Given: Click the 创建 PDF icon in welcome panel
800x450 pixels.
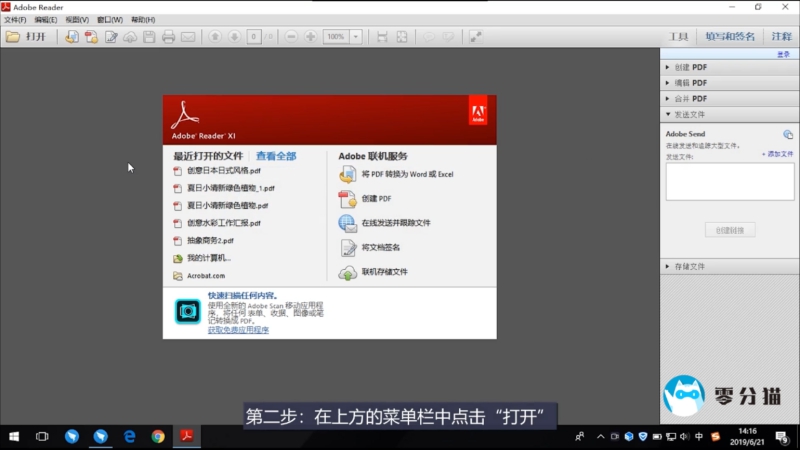Looking at the screenshot, I should (x=348, y=199).
